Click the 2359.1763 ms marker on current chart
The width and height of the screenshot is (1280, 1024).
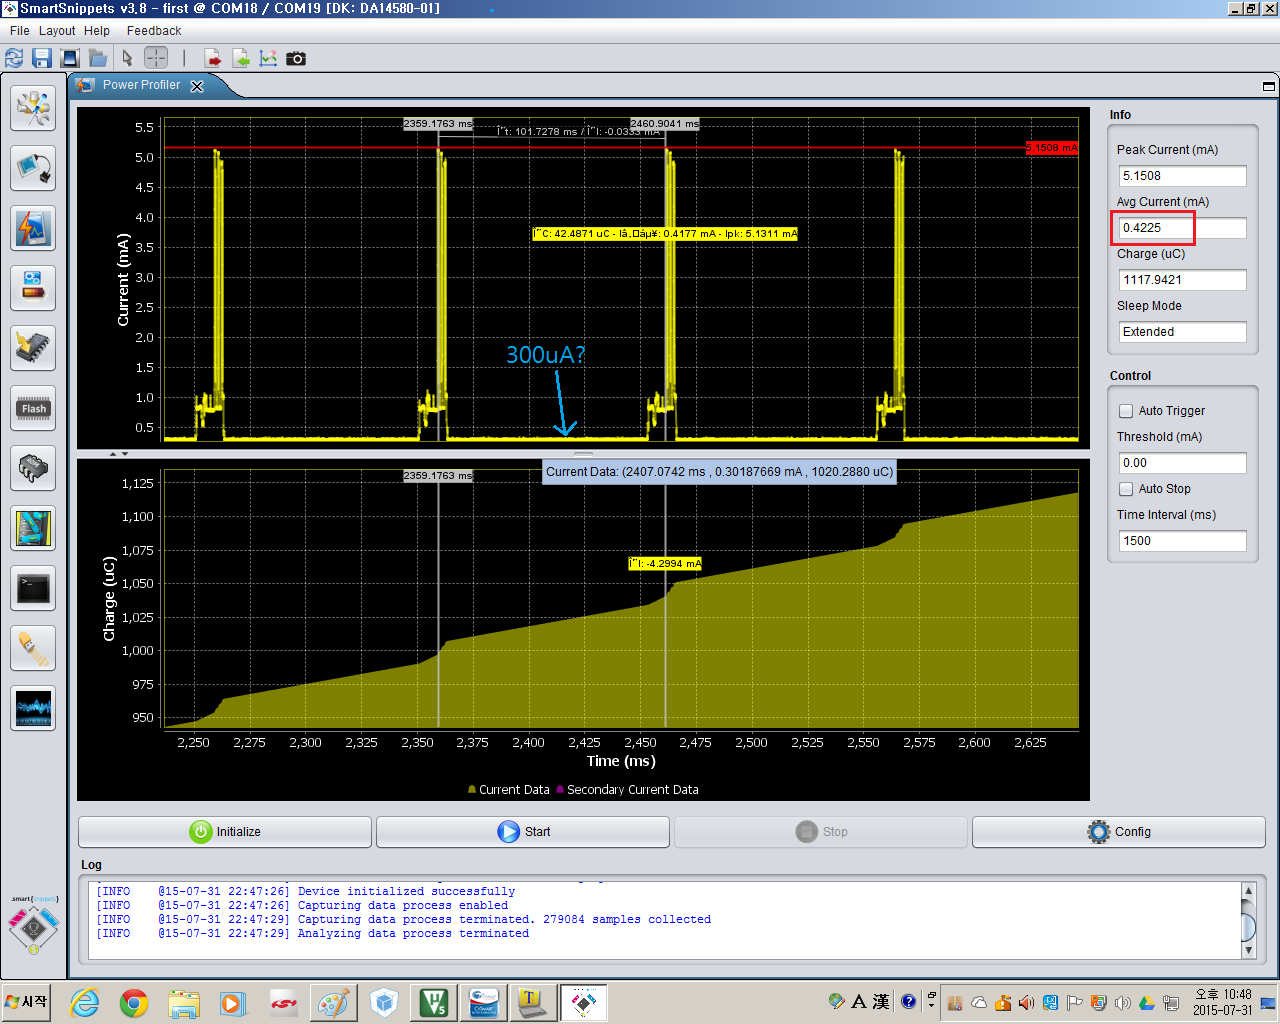tap(438, 124)
